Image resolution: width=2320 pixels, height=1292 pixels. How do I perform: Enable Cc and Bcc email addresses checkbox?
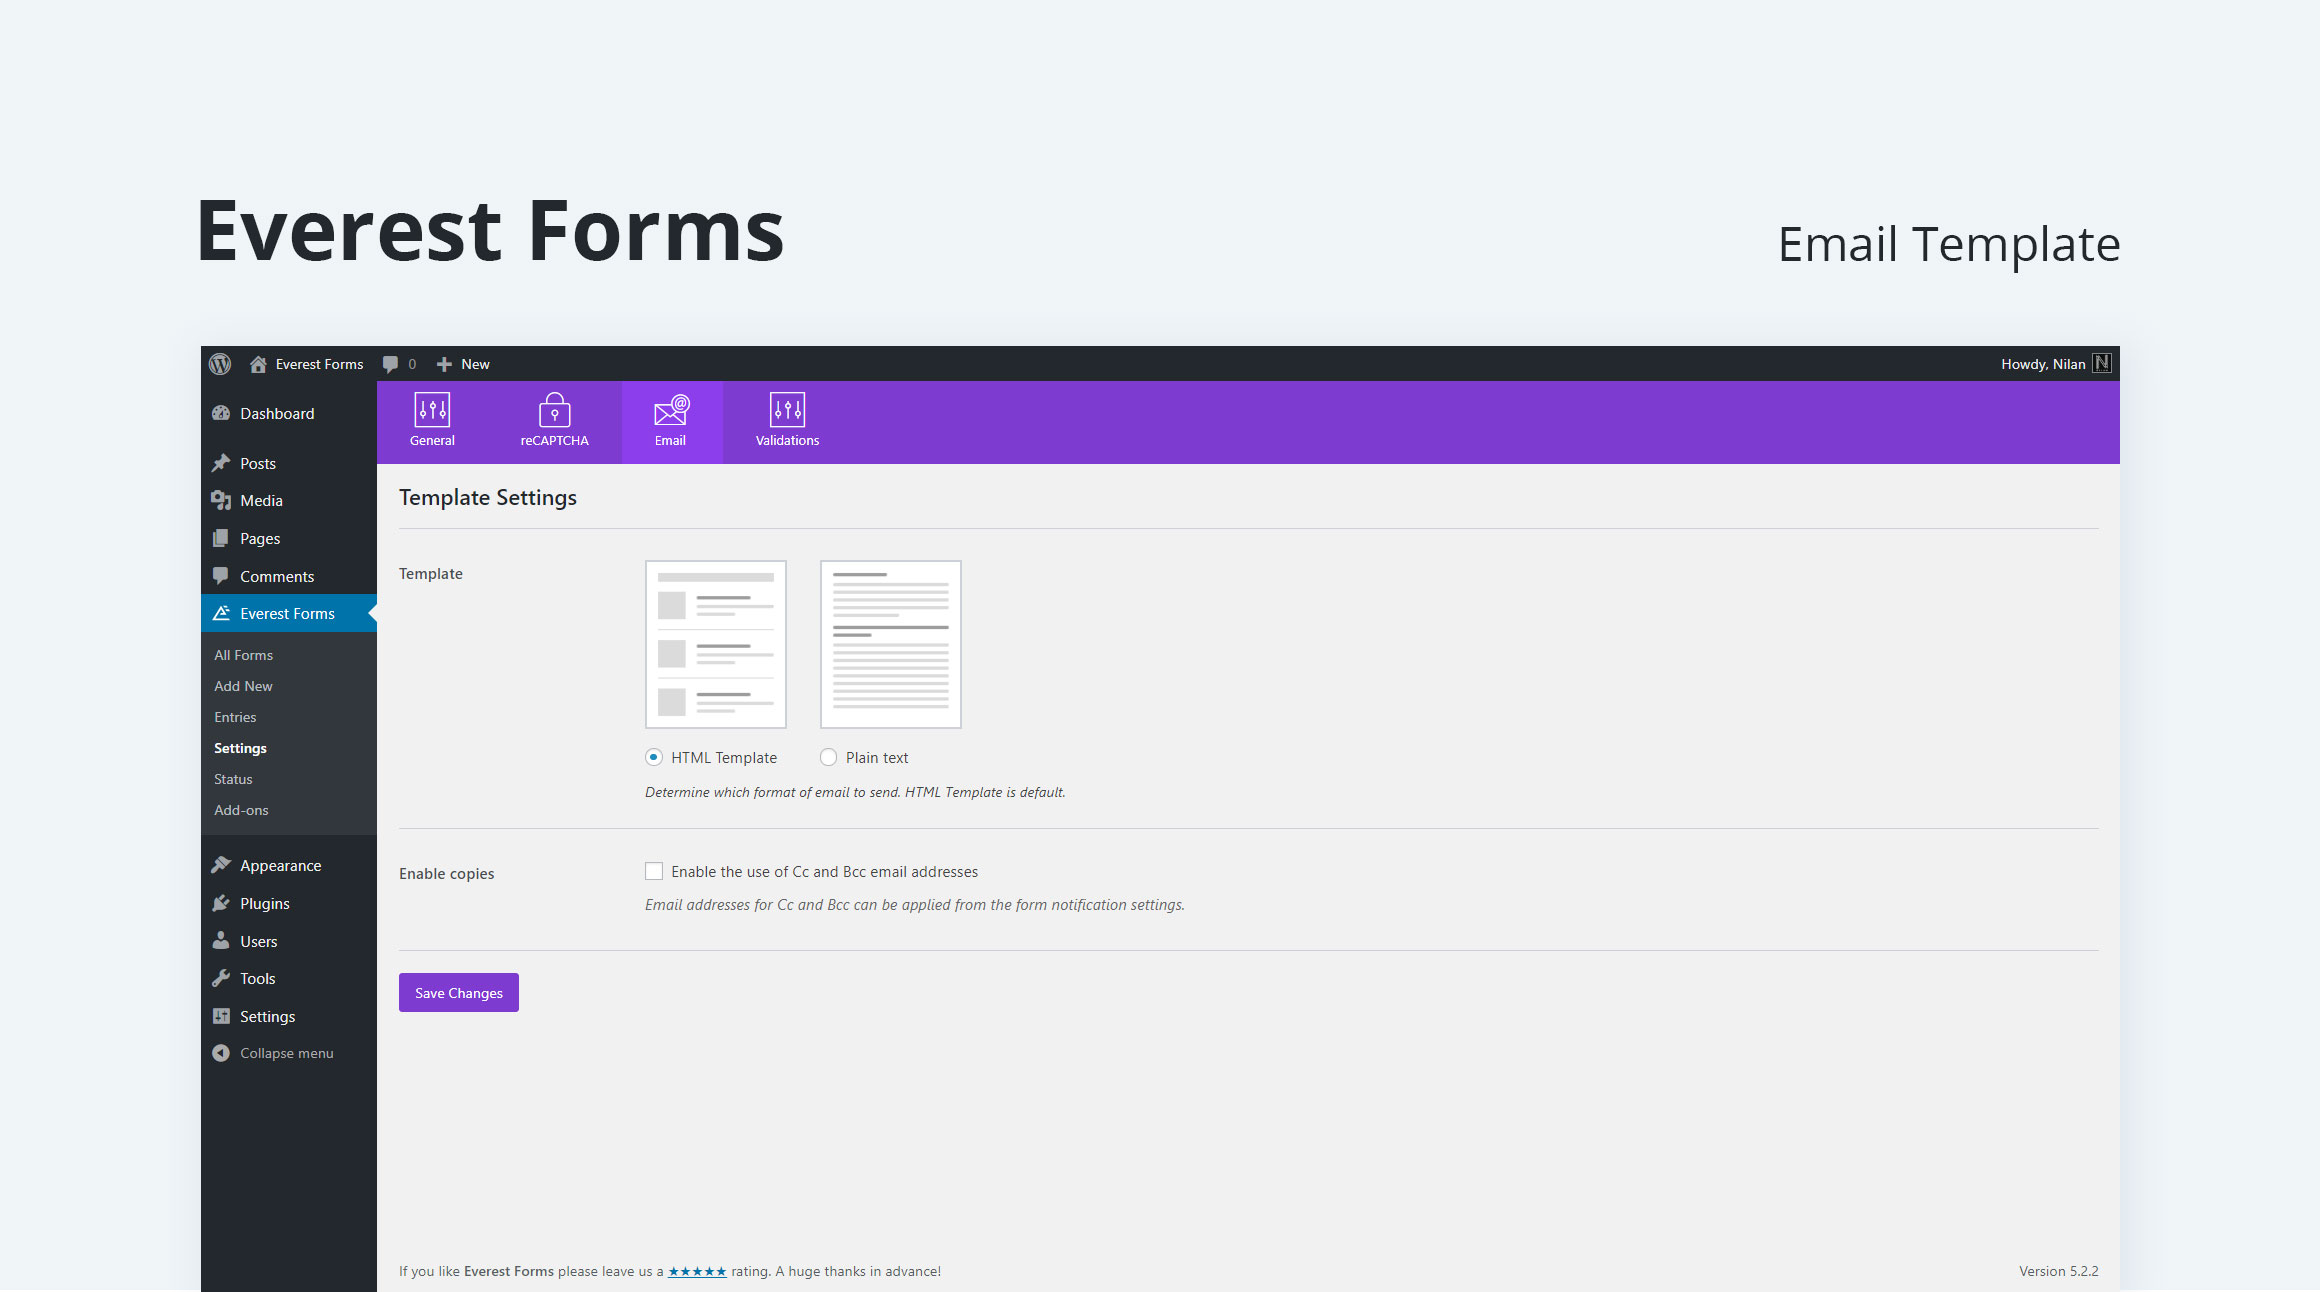[x=652, y=870]
